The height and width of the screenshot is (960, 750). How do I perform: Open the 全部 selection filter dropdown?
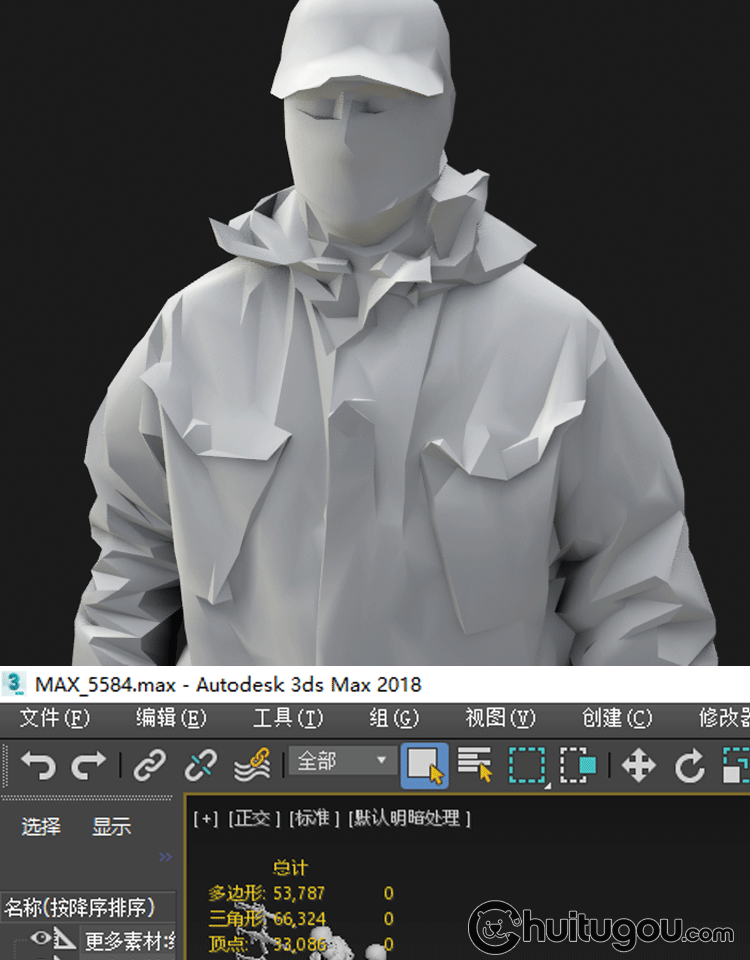tap(341, 761)
